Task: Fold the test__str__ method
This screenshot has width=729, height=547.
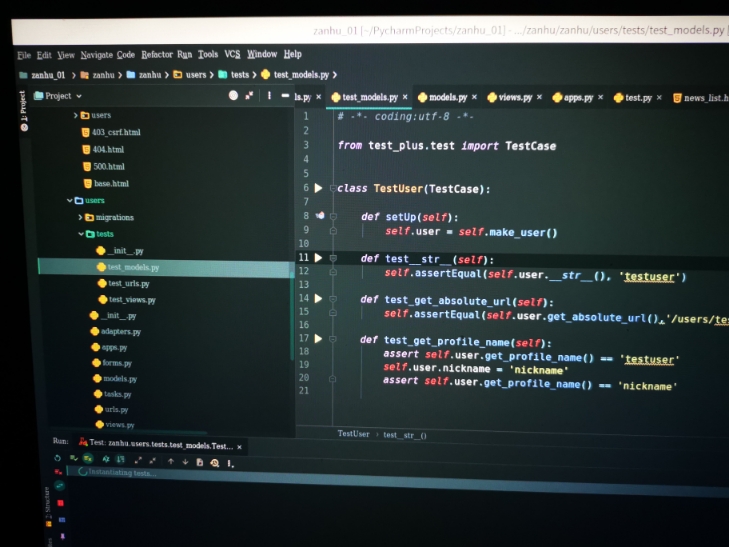Action: coord(333,258)
